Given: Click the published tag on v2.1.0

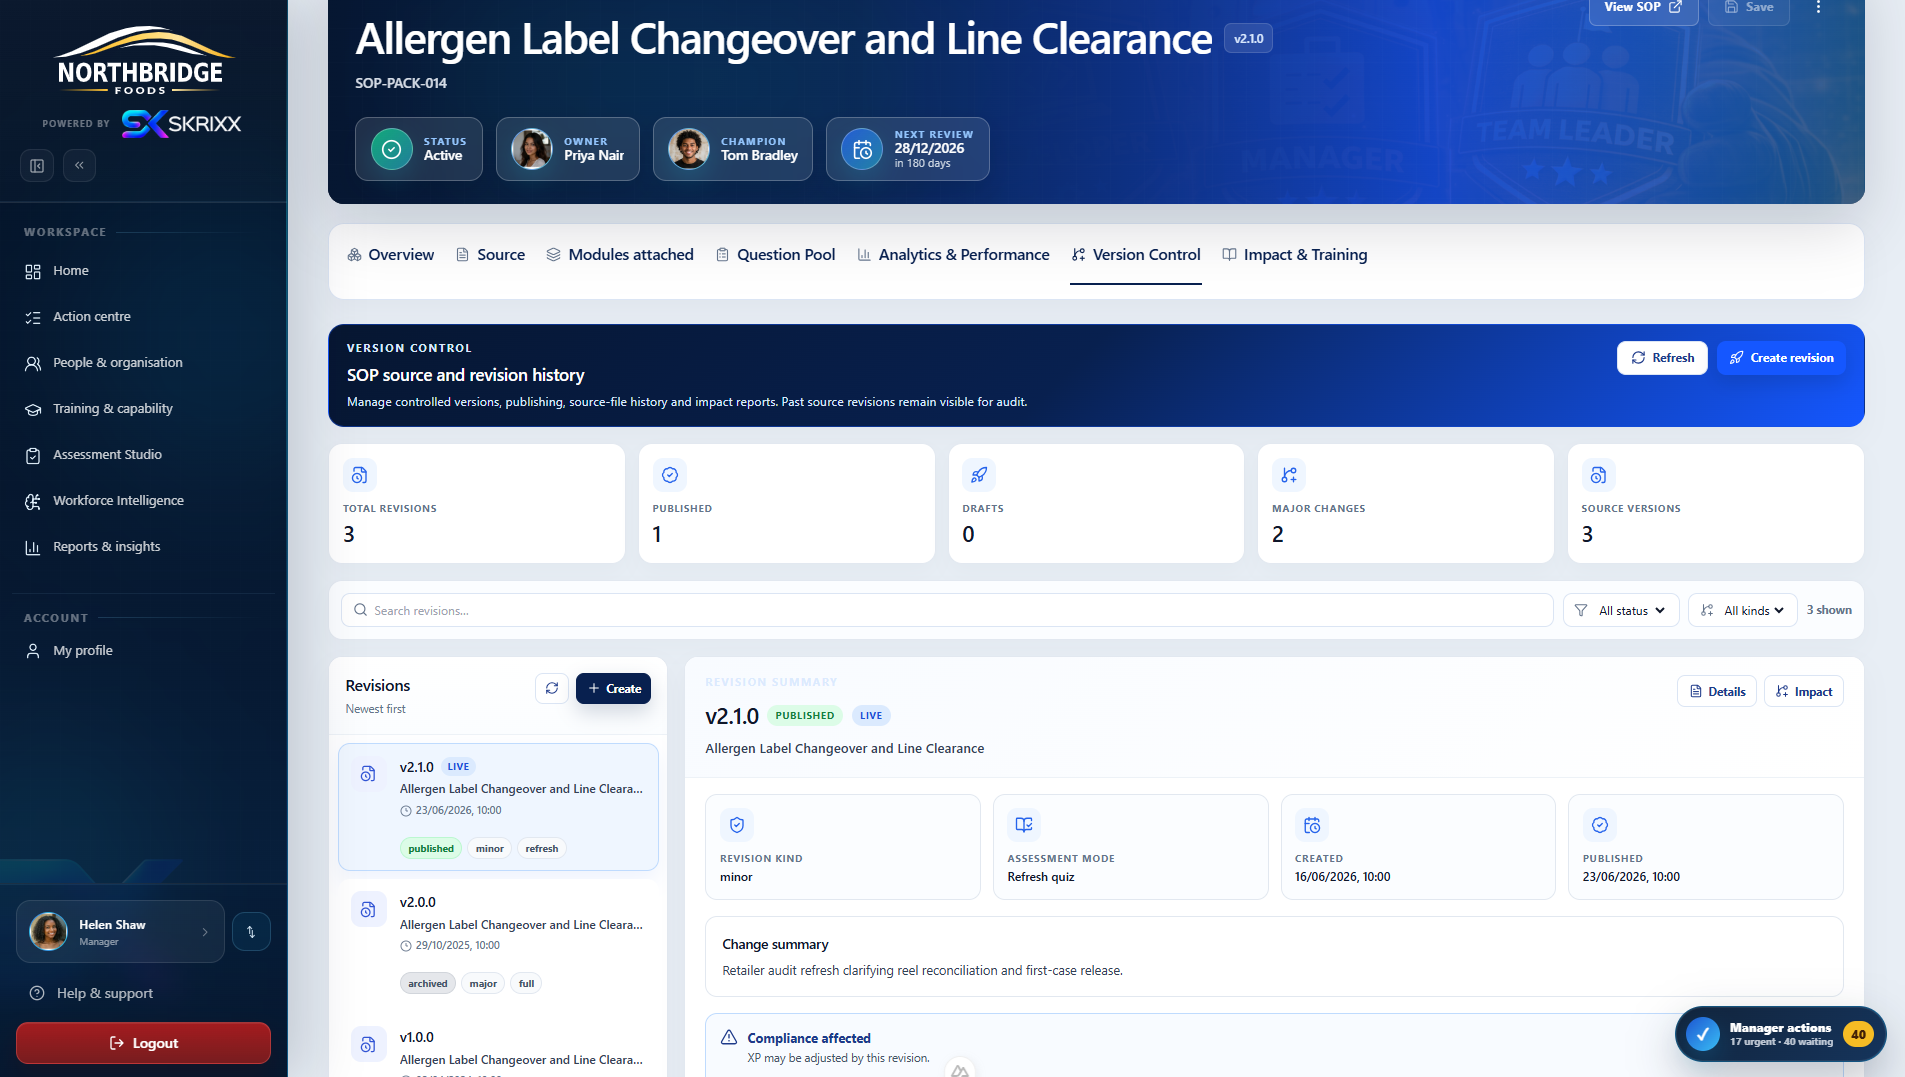Looking at the screenshot, I should click(x=431, y=849).
